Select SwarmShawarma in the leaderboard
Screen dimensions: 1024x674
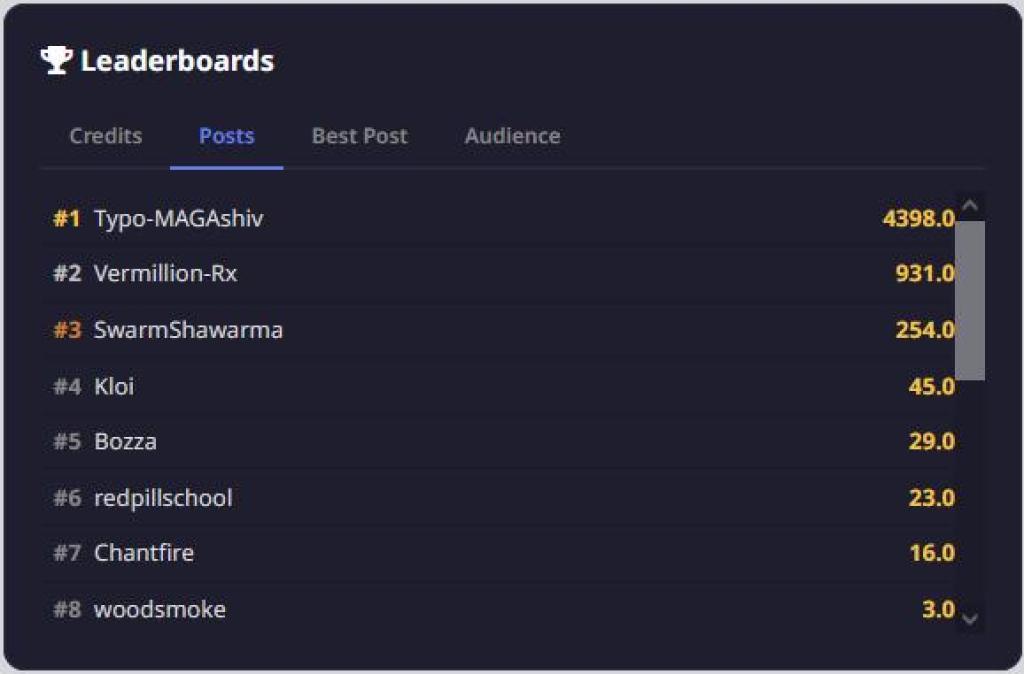coord(188,330)
